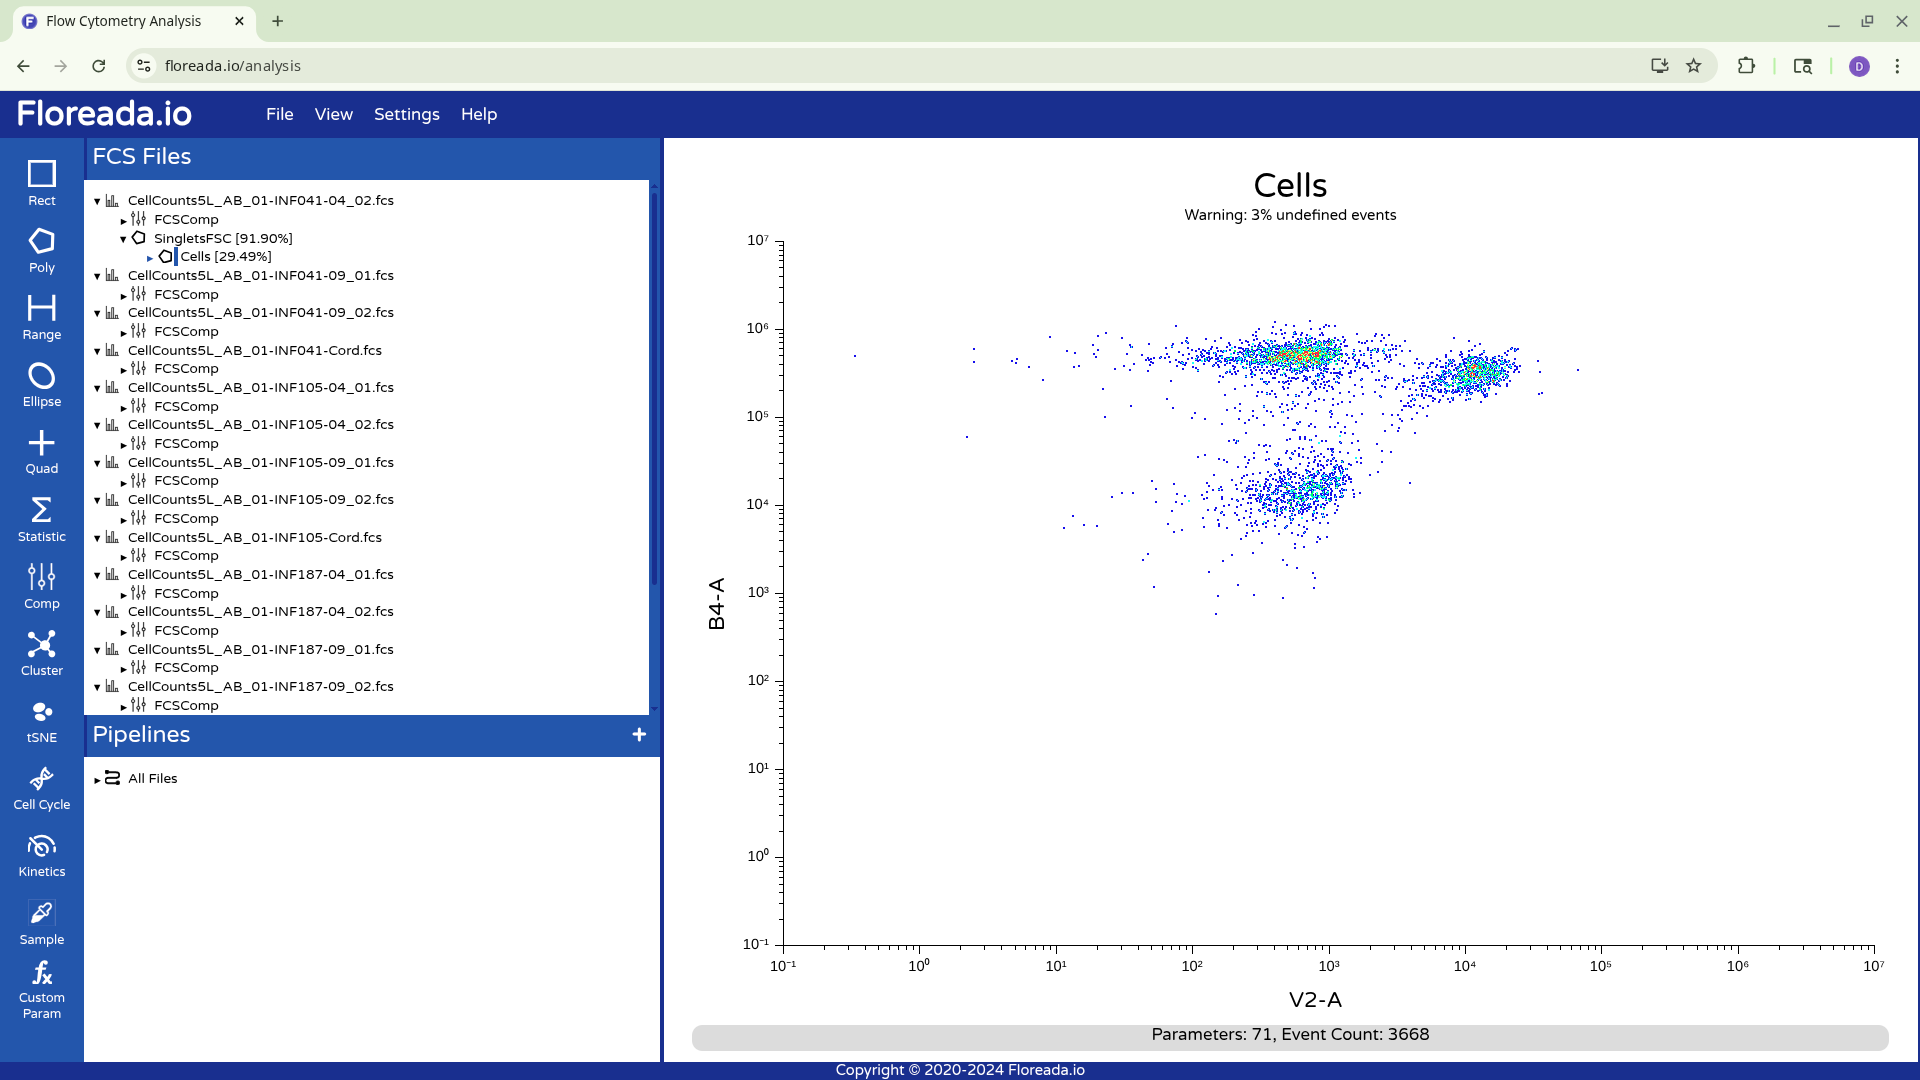The image size is (1920, 1080).
Task: Select the Rect gate tool
Action: pos(41,182)
